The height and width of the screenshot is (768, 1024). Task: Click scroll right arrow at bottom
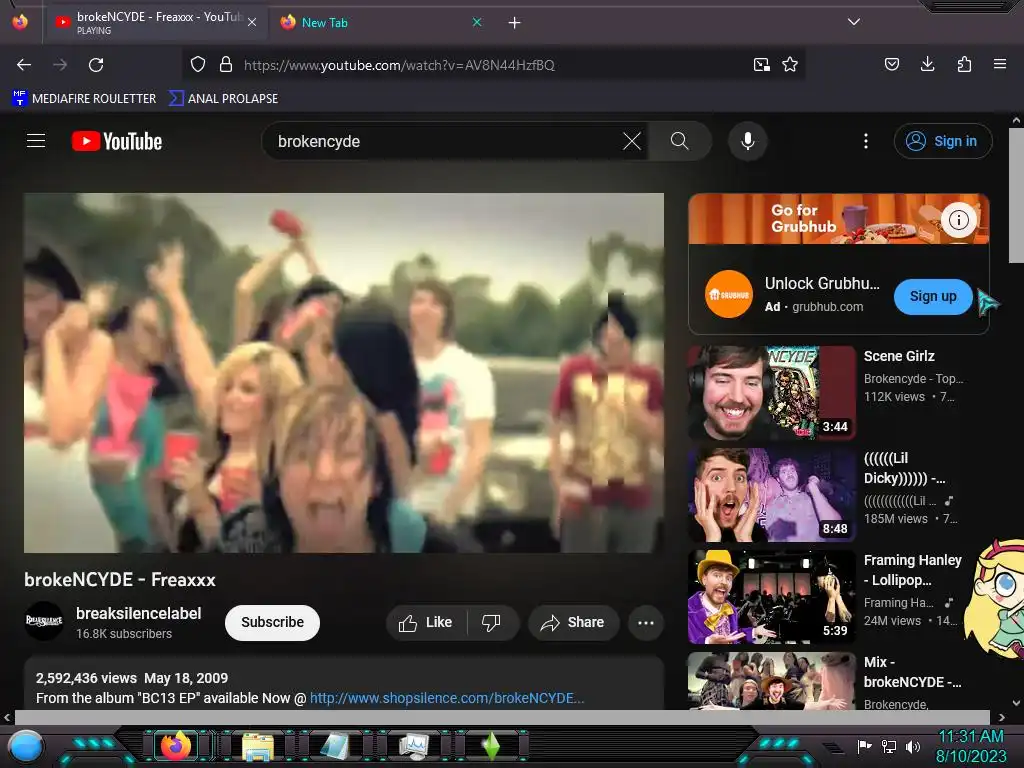[1002, 717]
